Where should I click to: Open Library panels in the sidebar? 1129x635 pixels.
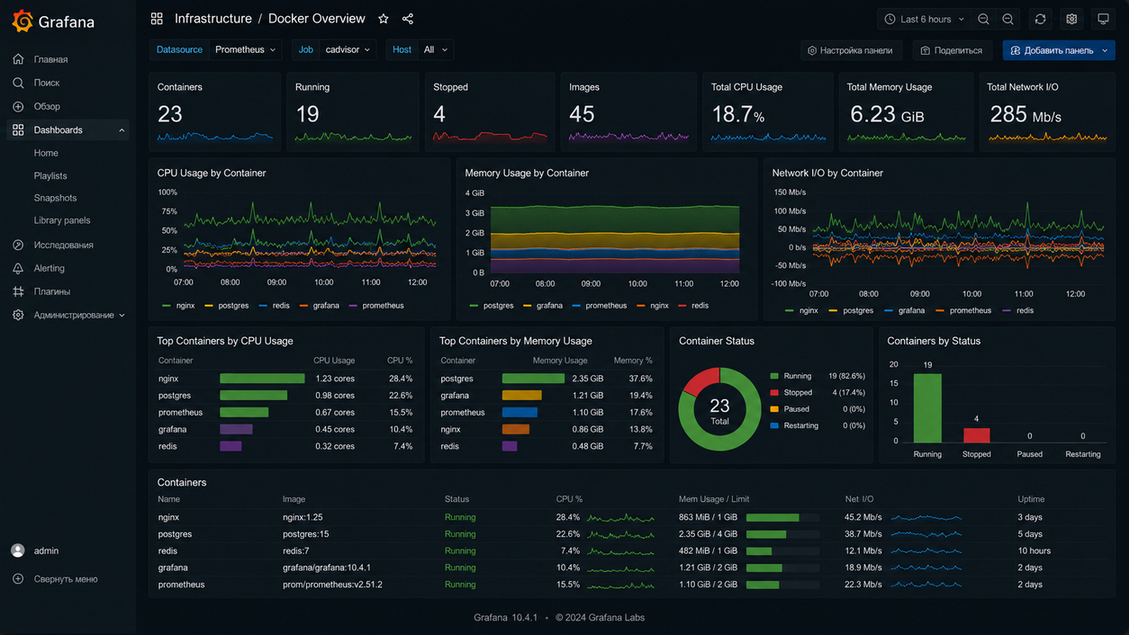(62, 220)
